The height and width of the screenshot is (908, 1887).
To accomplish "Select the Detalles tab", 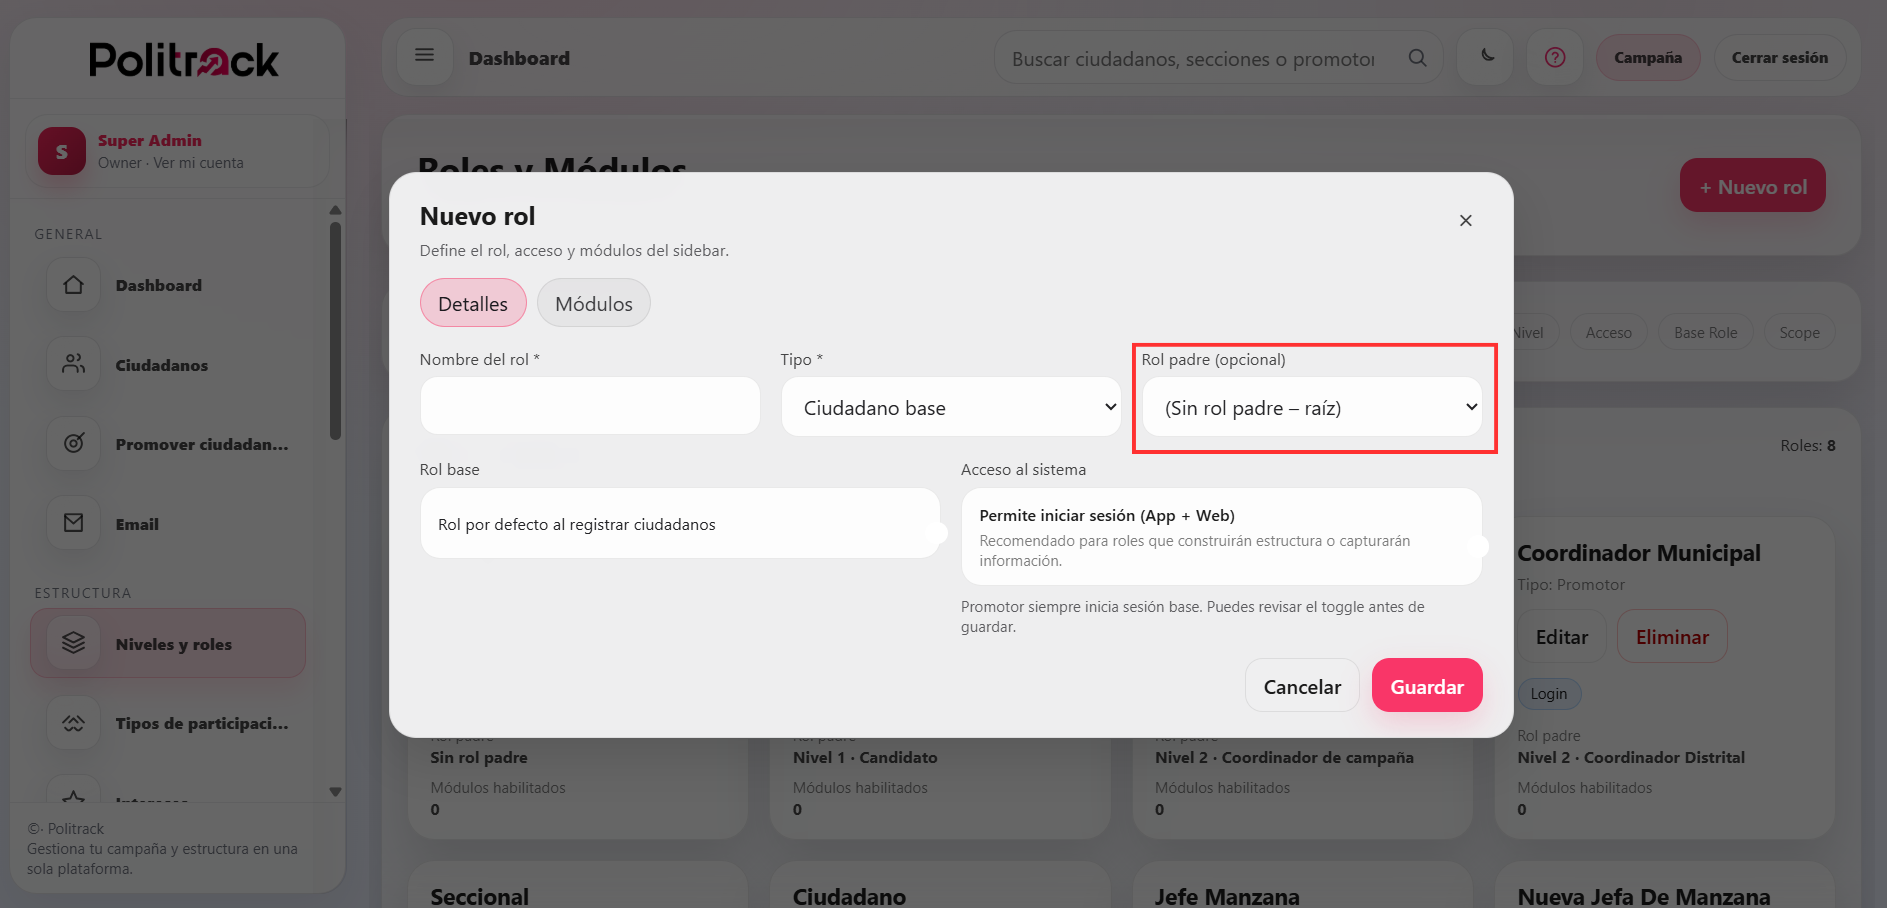I will point(472,302).
